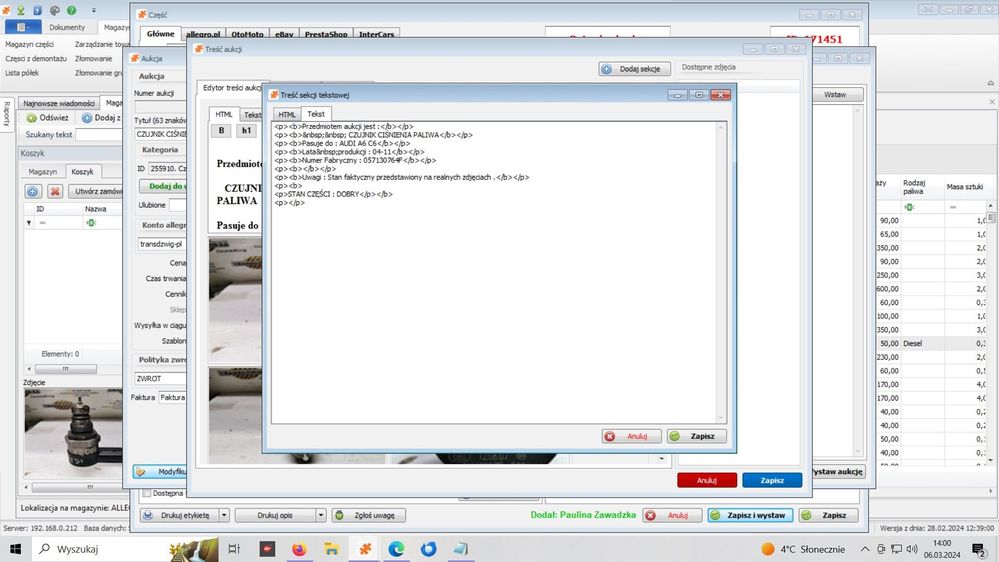This screenshot has width=999, height=562.
Task: Open Microsoft Edge from the taskbar
Action: [396, 549]
